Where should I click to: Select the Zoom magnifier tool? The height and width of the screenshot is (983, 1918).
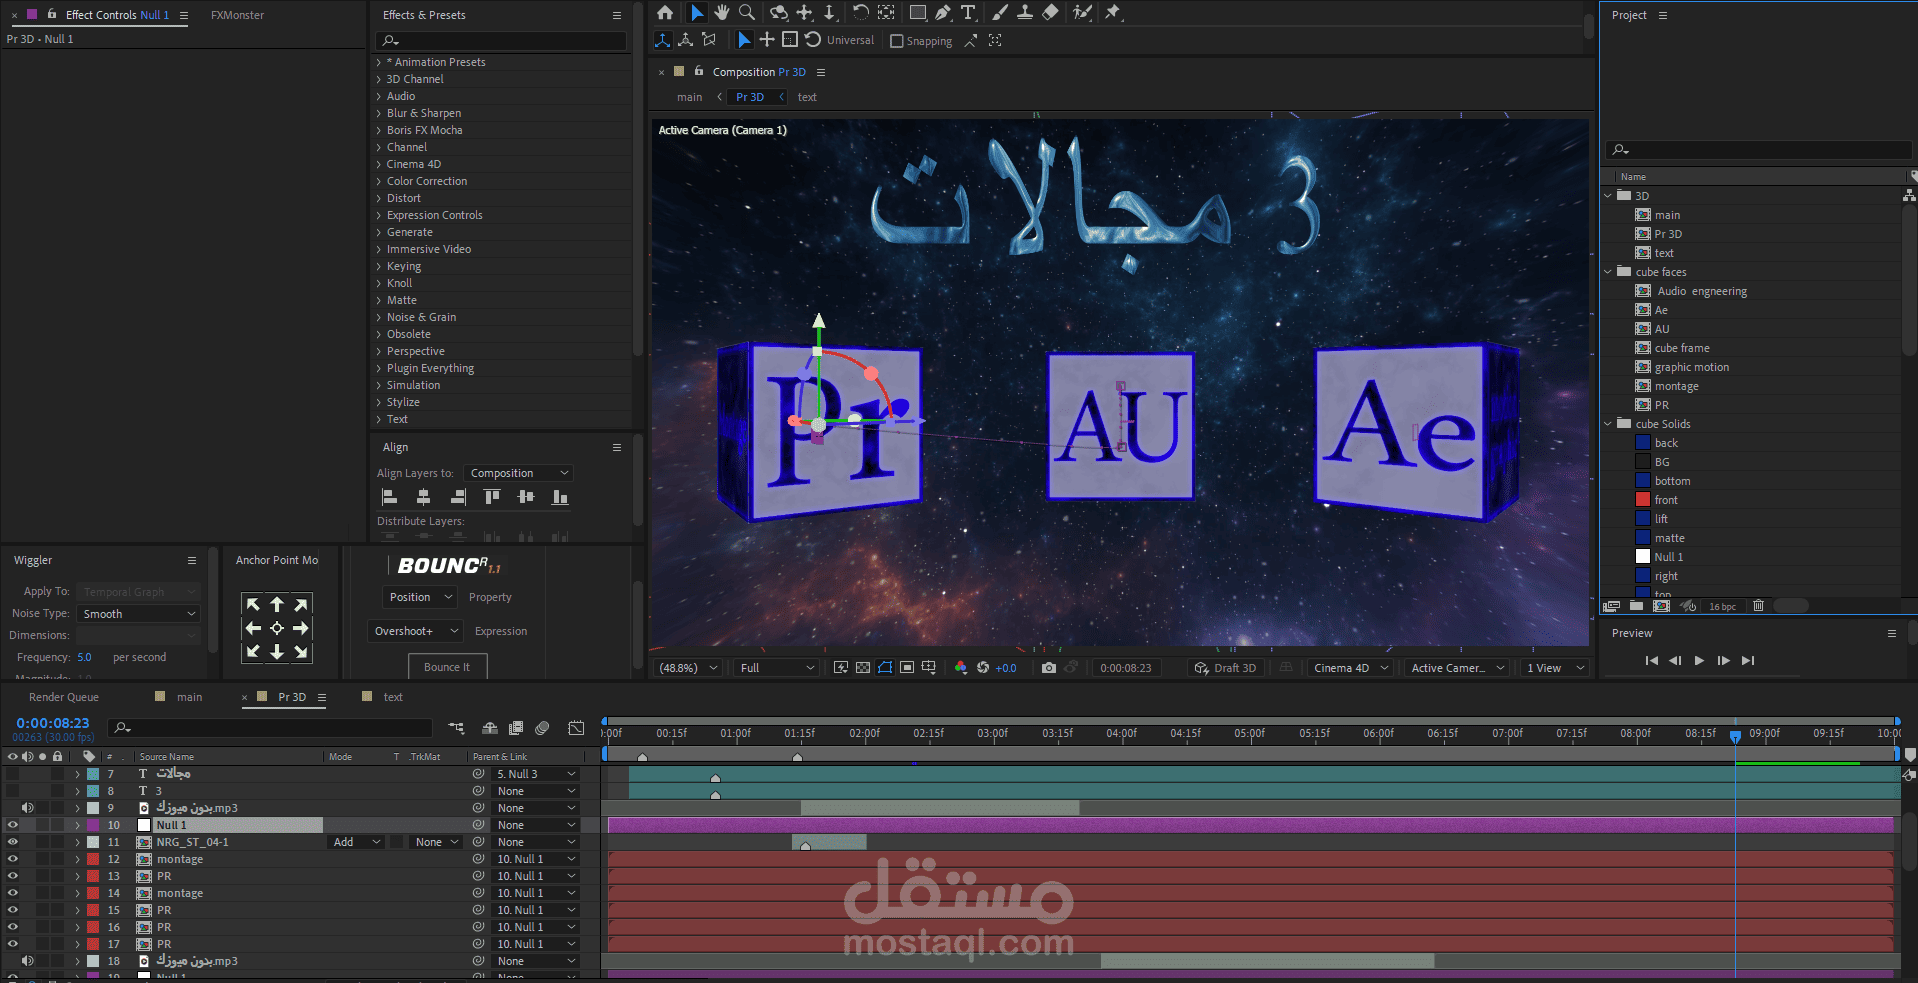747,13
